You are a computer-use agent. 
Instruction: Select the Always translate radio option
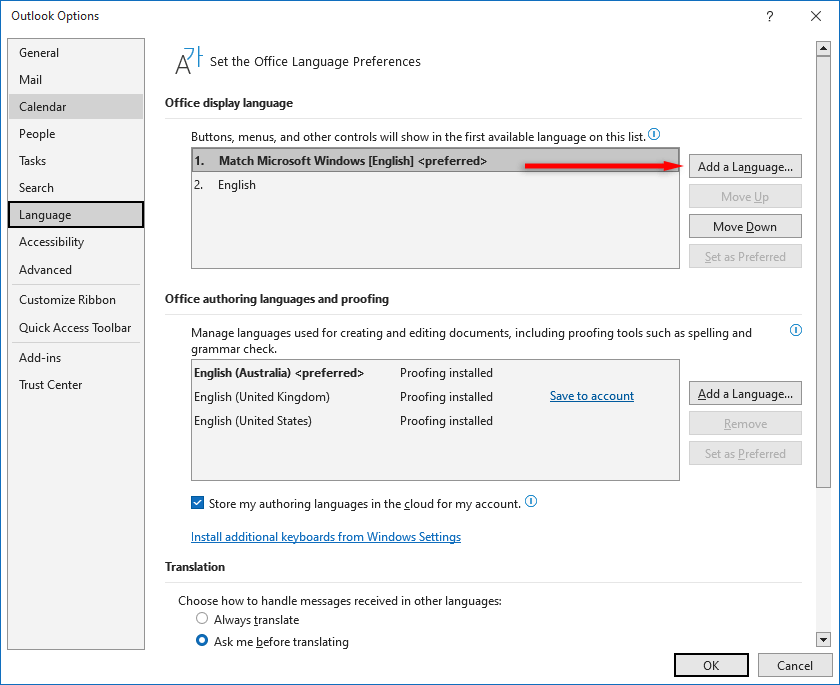point(202,619)
